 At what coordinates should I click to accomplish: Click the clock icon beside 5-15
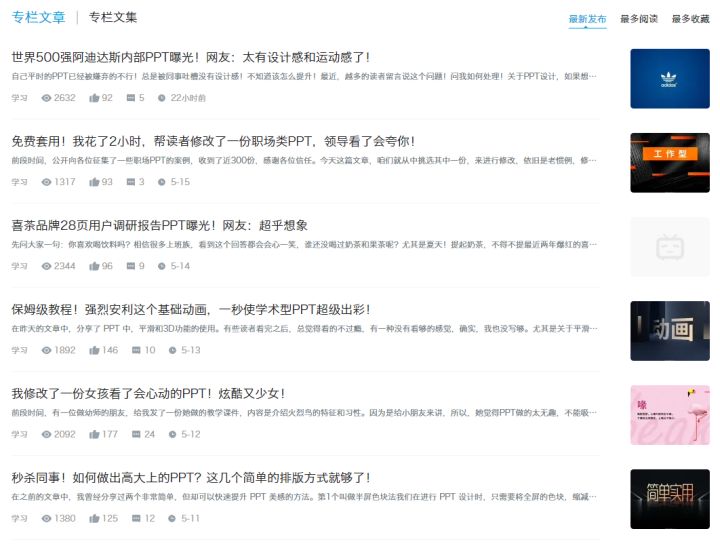pyautogui.click(x=162, y=182)
